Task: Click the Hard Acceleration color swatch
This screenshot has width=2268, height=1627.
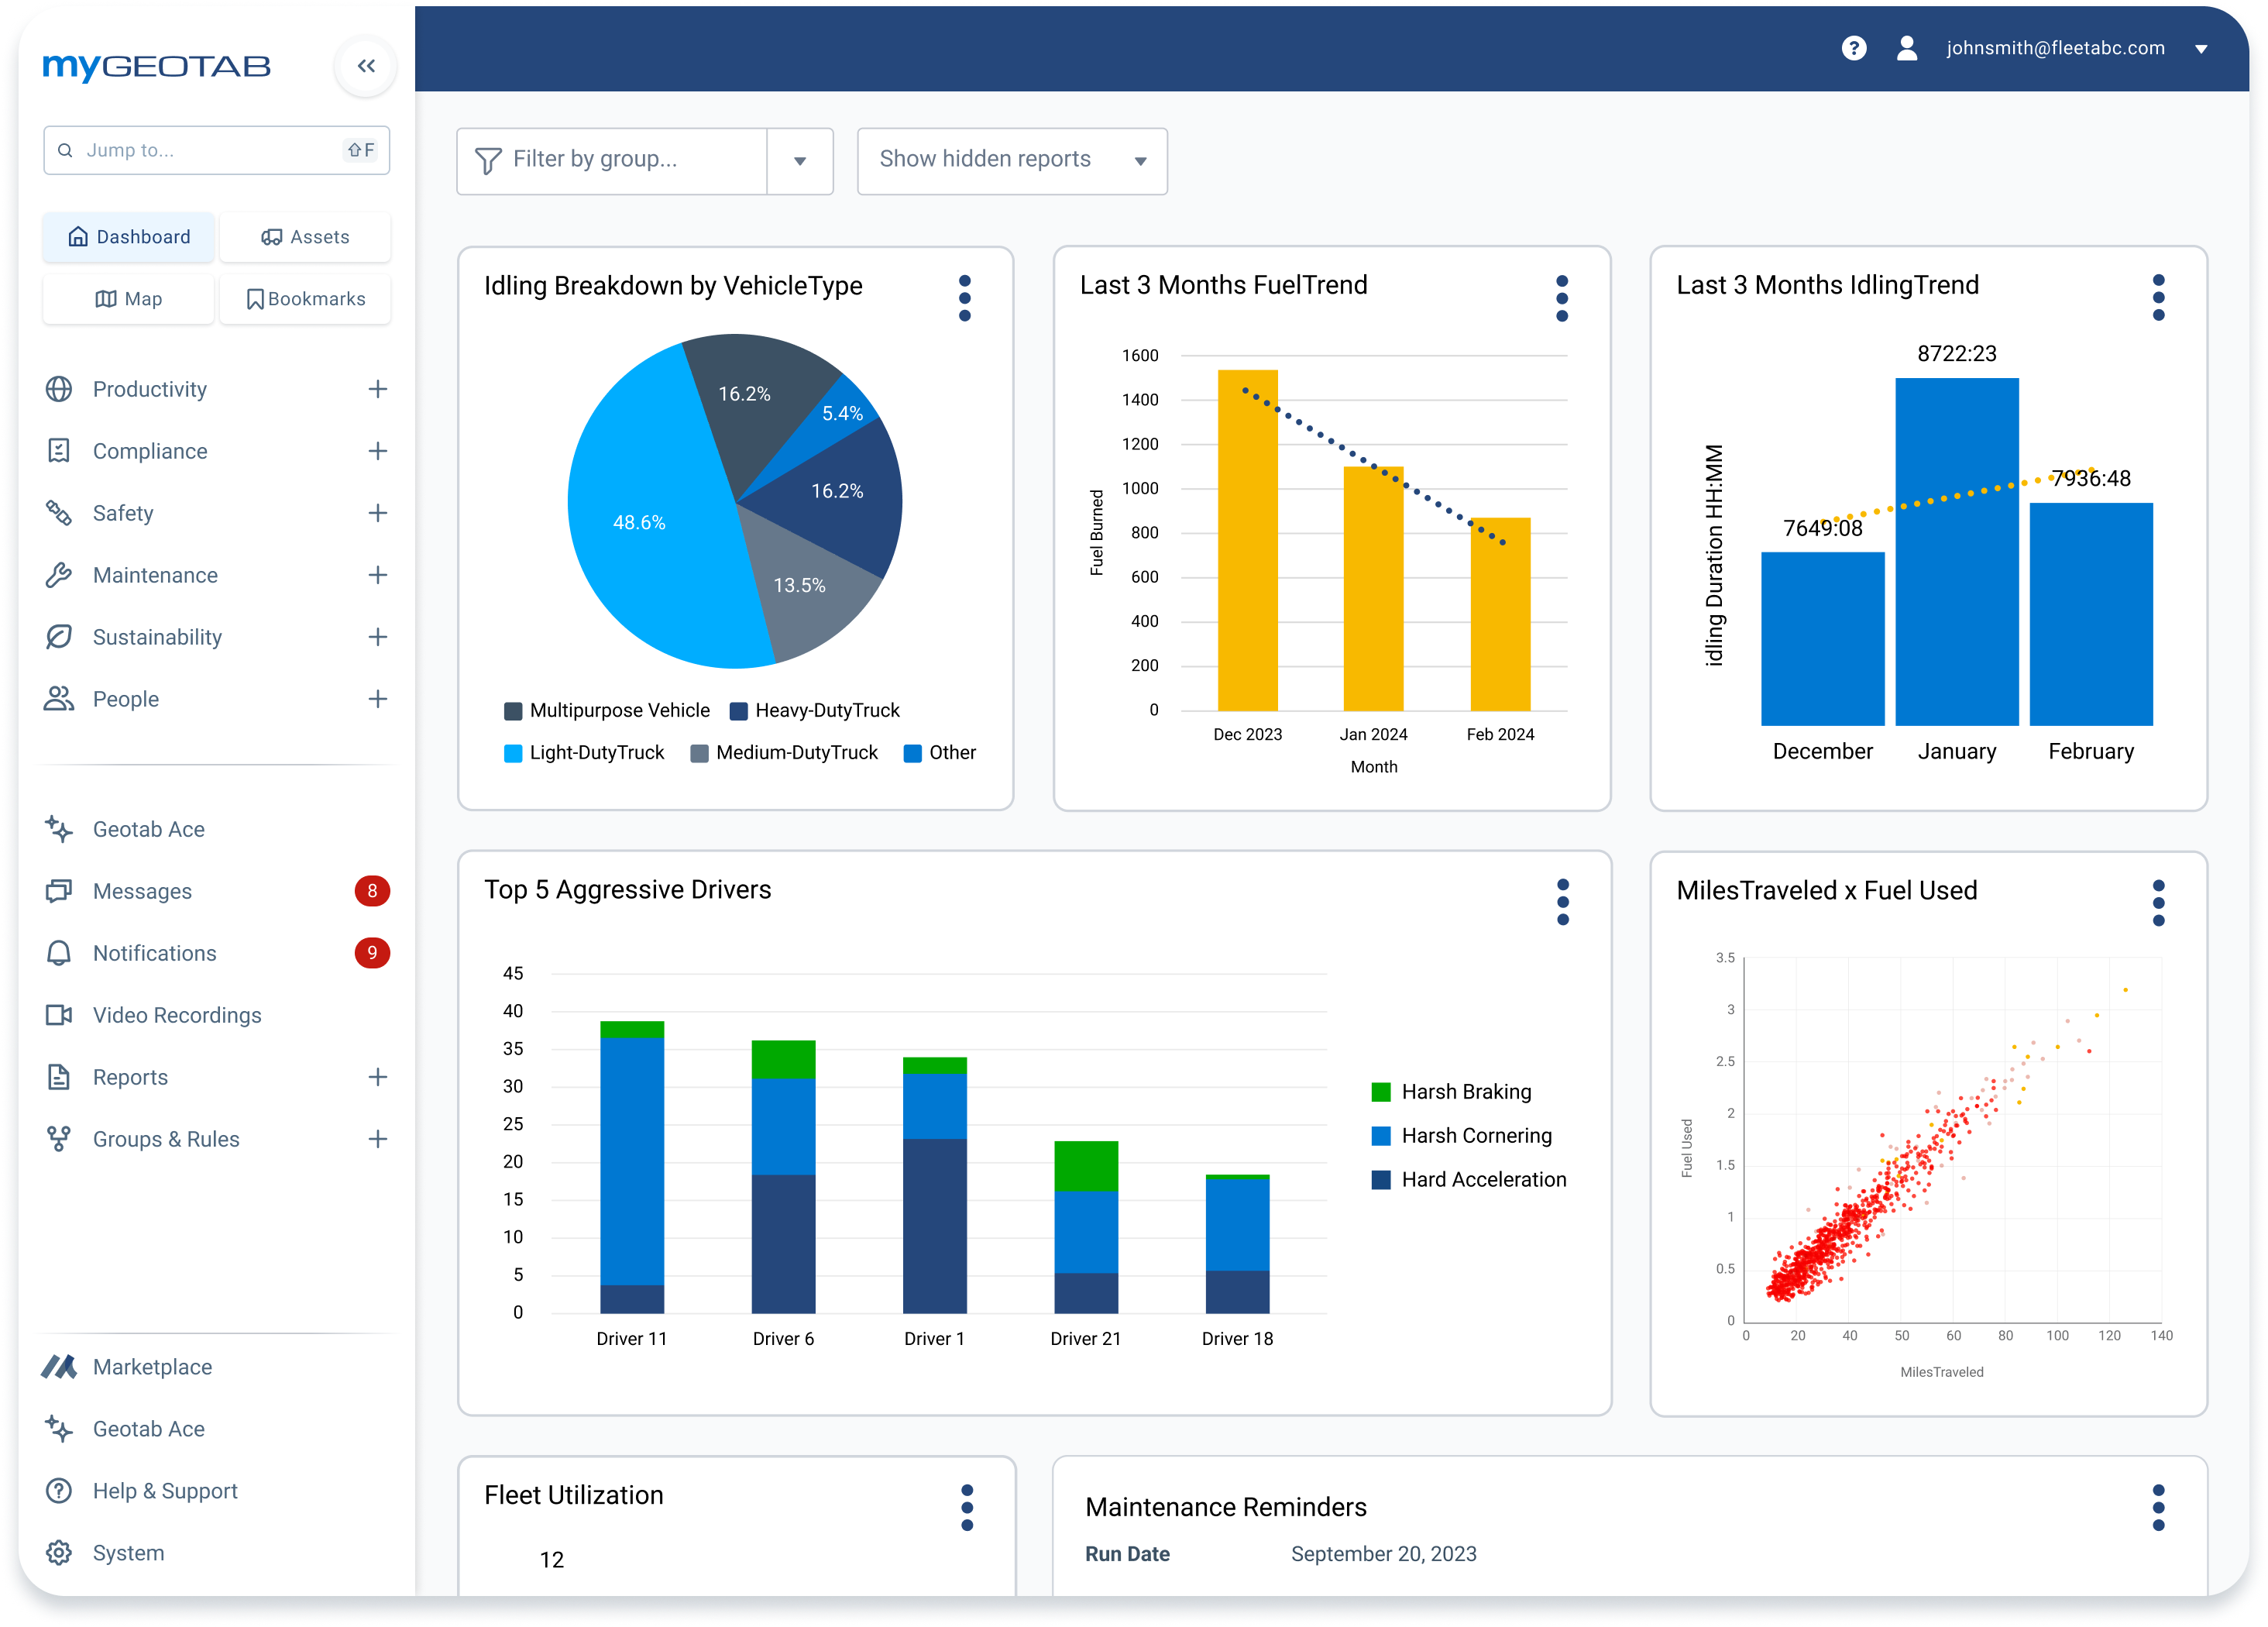Action: 1380,1179
